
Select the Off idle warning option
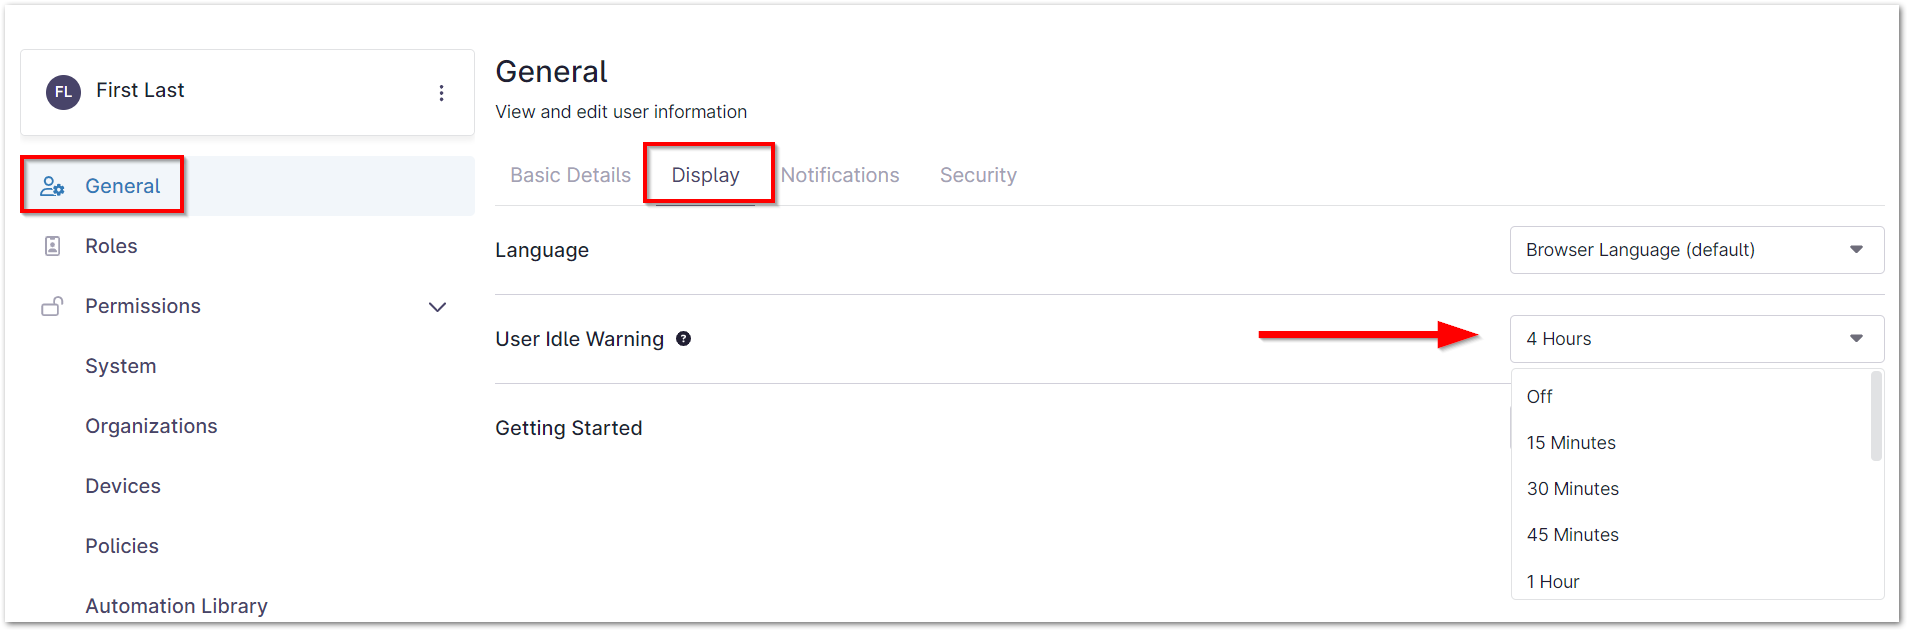pos(1539,397)
